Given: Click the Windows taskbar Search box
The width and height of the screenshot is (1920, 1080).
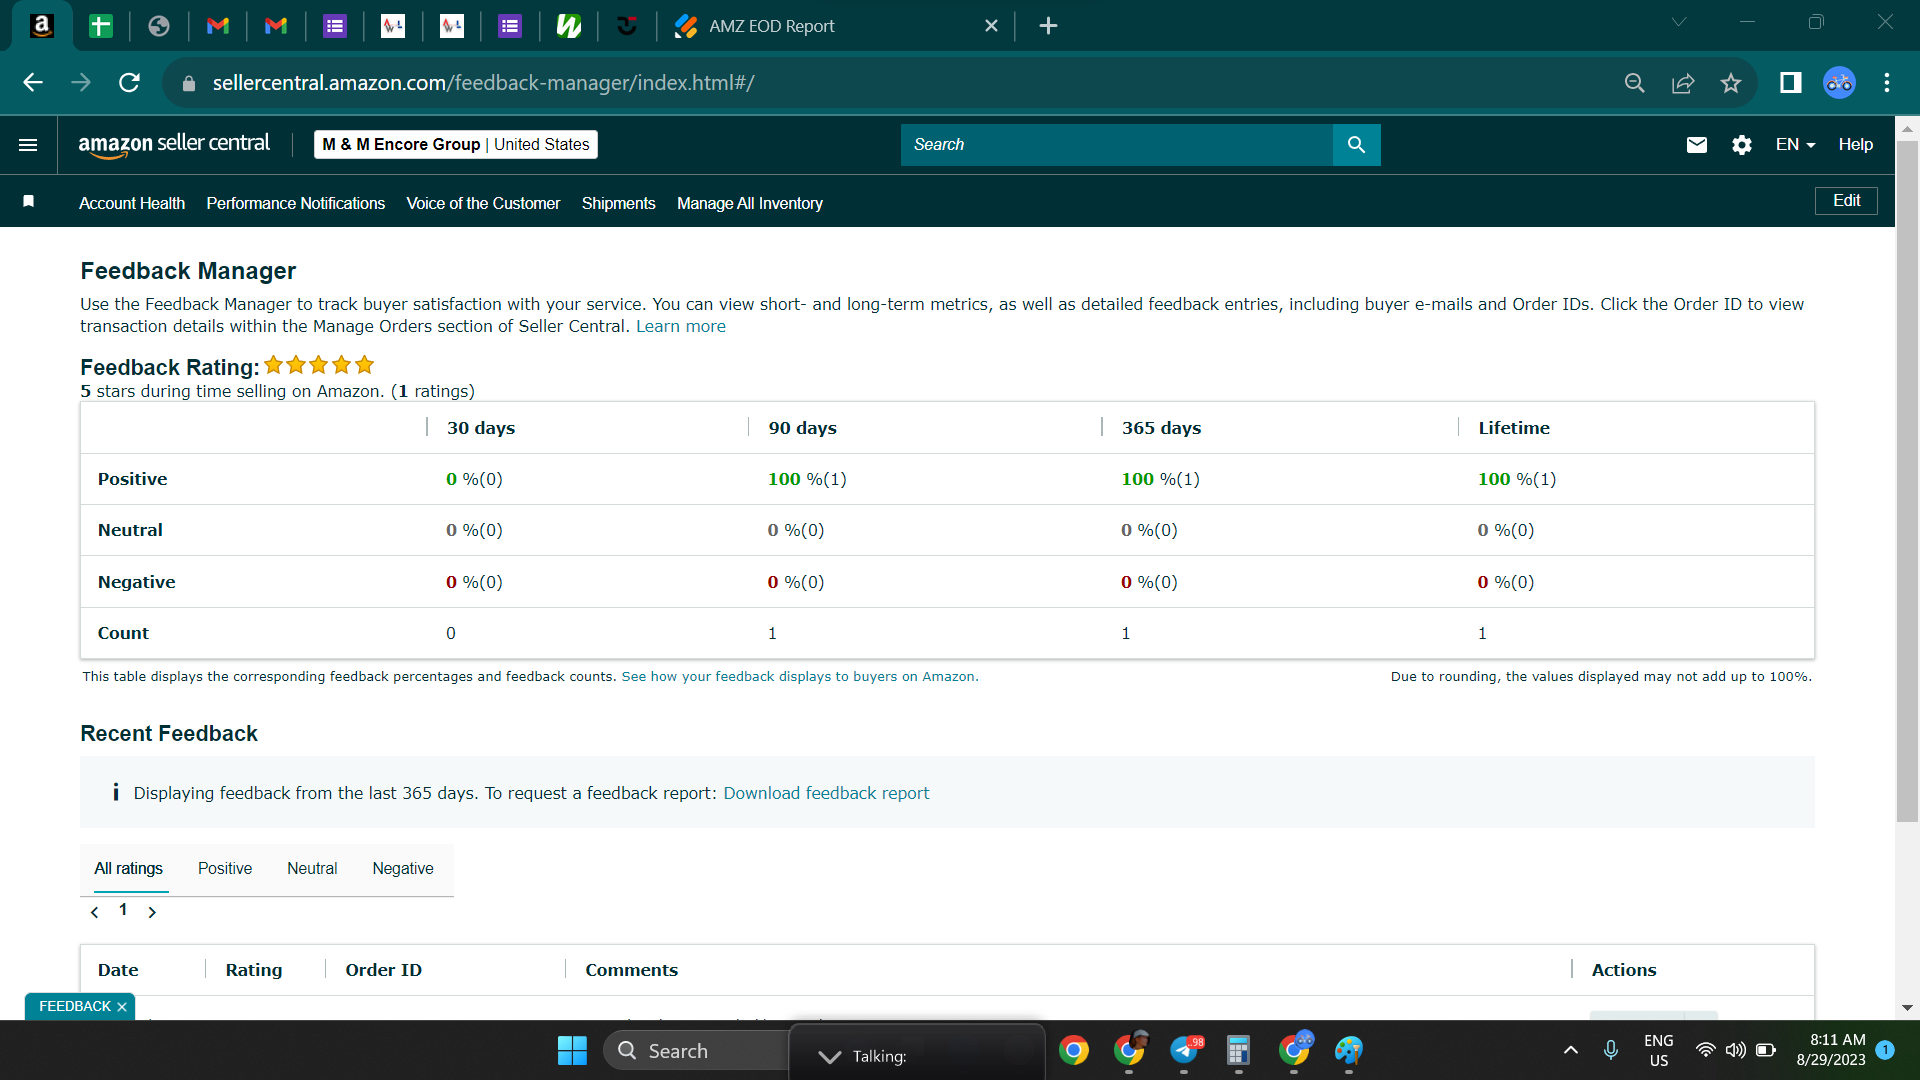Looking at the screenshot, I should pos(697,1051).
